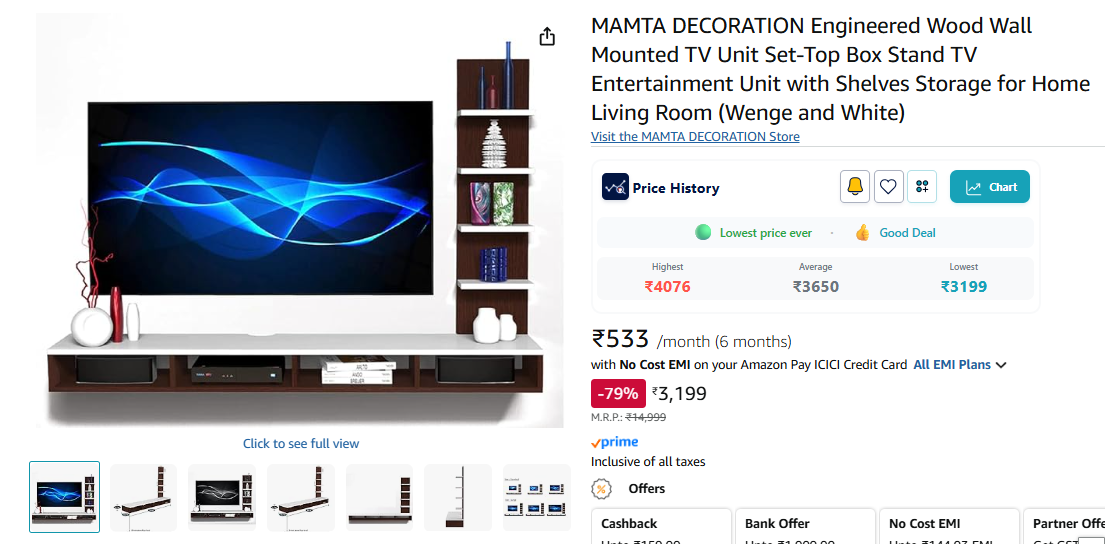Viewport: 1116px width, 544px height.
Task: Click the green Lowest price ever indicator
Action: (x=703, y=233)
